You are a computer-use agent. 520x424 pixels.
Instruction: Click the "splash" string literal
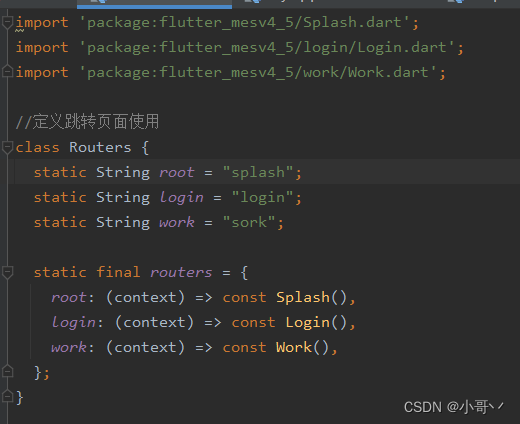click(258, 173)
